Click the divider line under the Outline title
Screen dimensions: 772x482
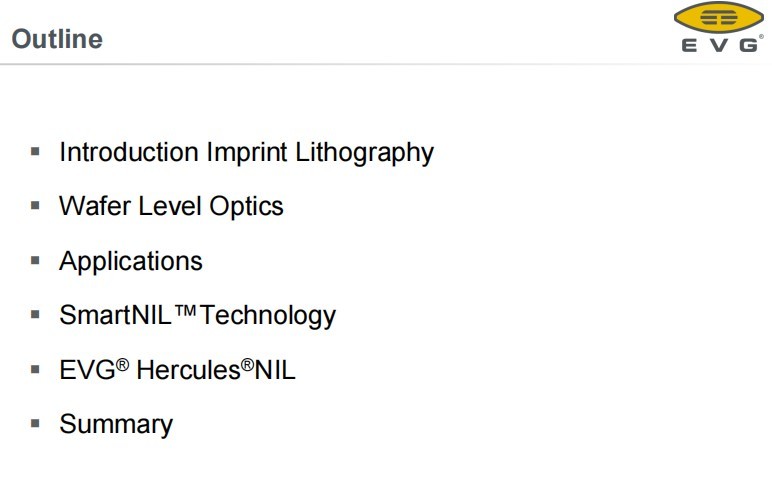[386, 65]
